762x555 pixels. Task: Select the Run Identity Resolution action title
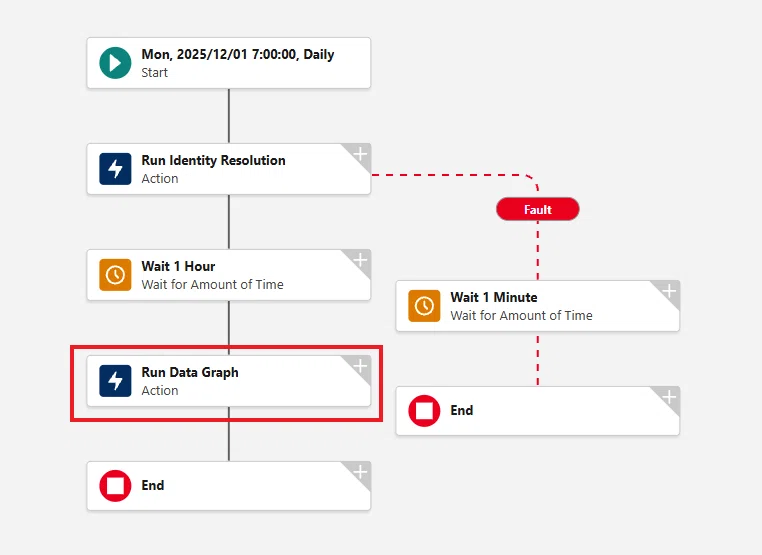pos(213,160)
